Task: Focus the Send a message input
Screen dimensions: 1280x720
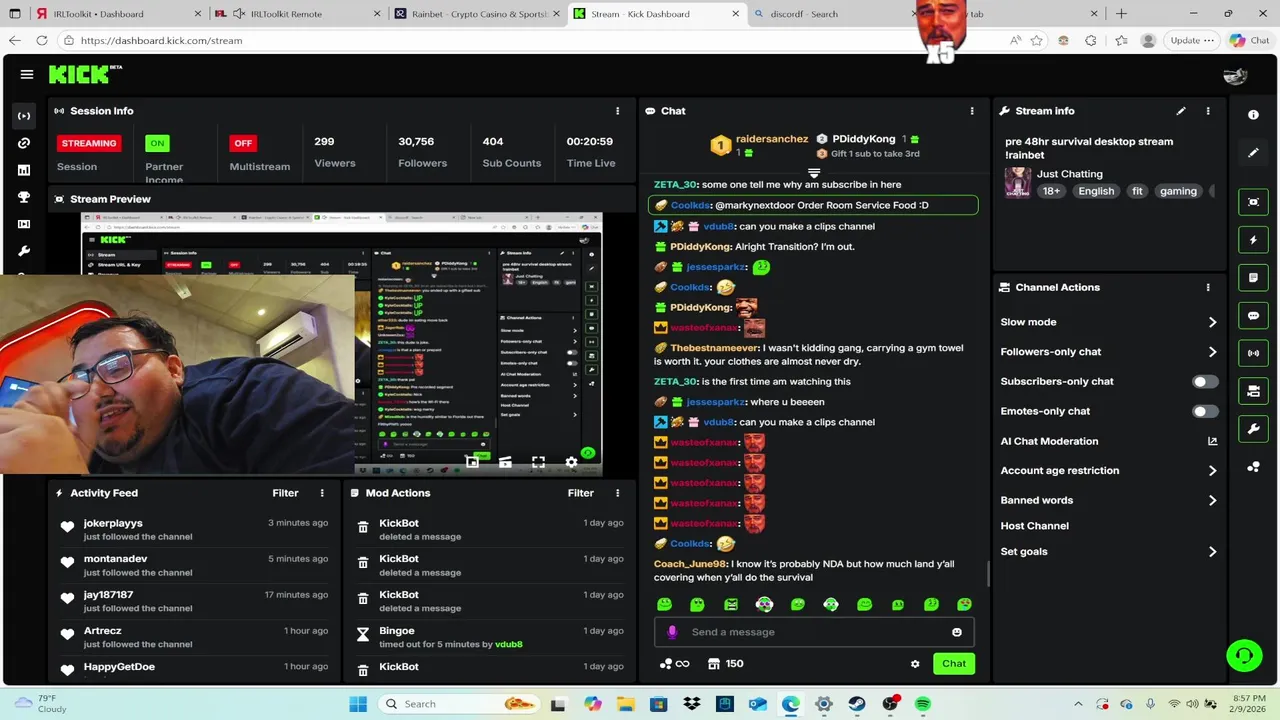Action: click(814, 632)
